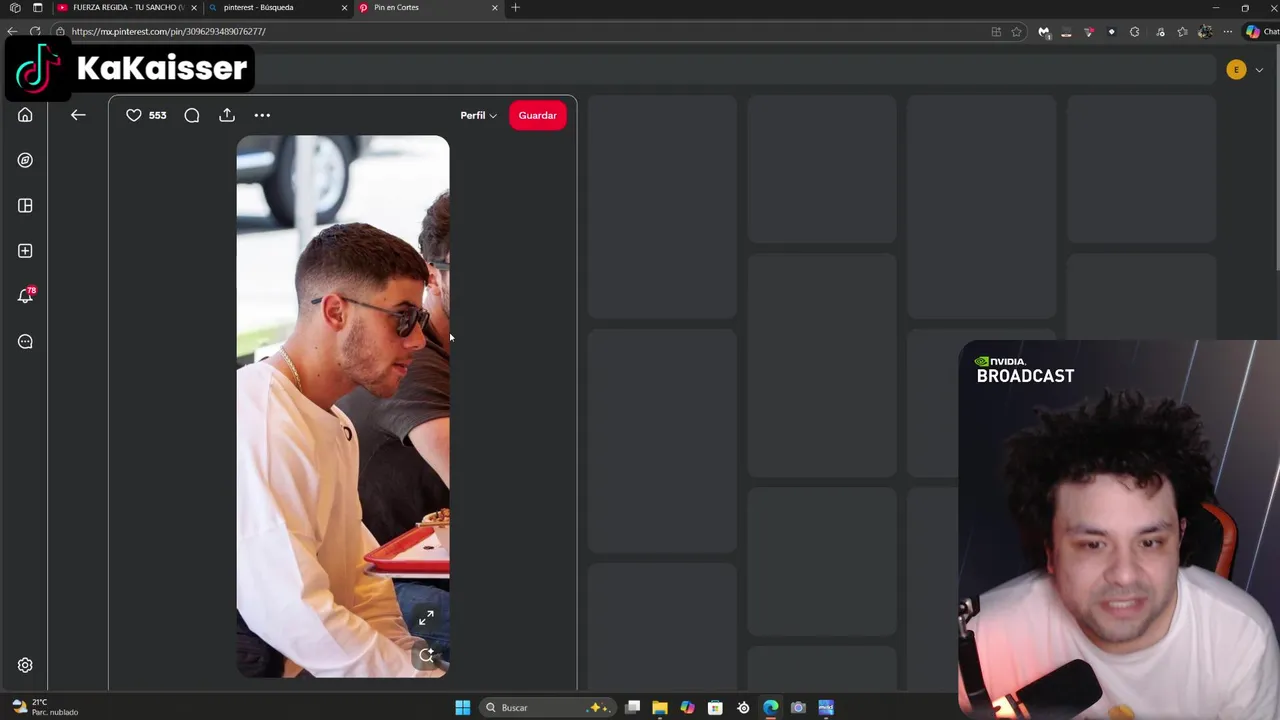Expand the pin image to fullscreen
1280x720 pixels.
coord(426,618)
